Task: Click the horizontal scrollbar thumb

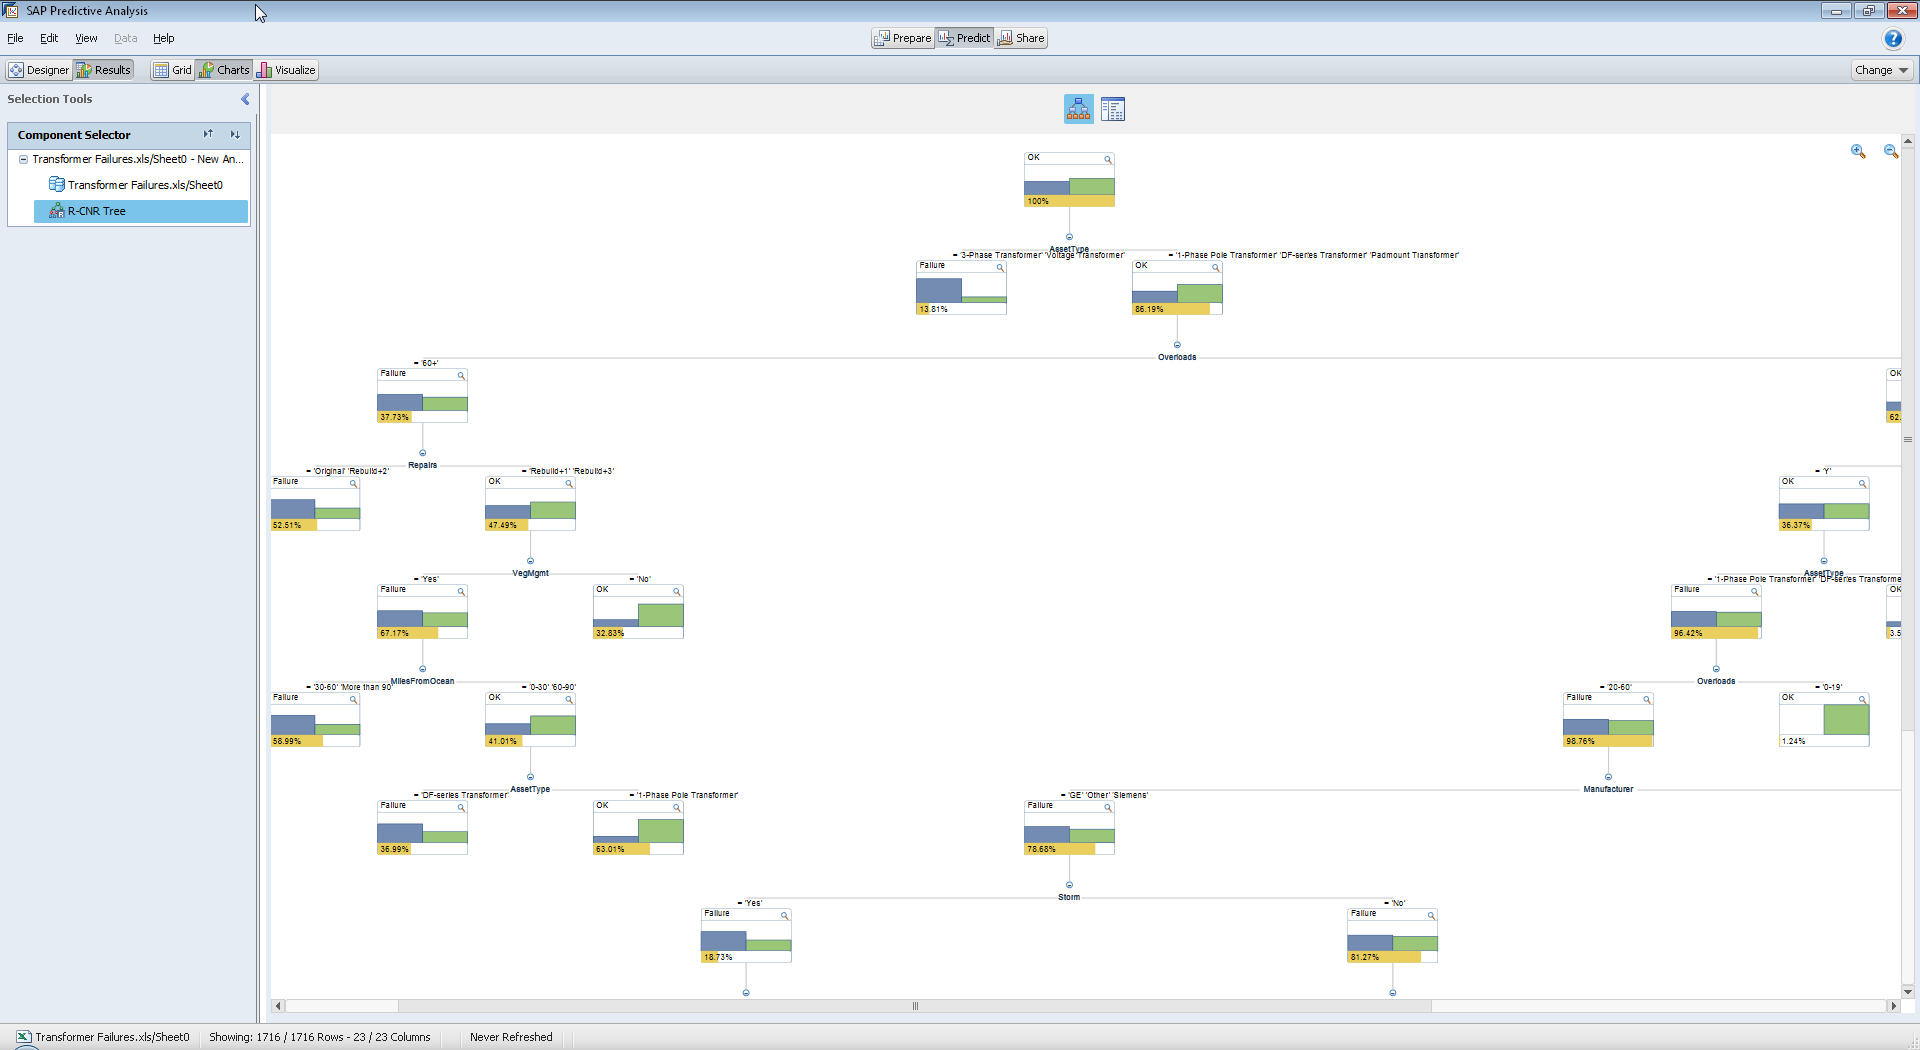Action: [914, 1006]
